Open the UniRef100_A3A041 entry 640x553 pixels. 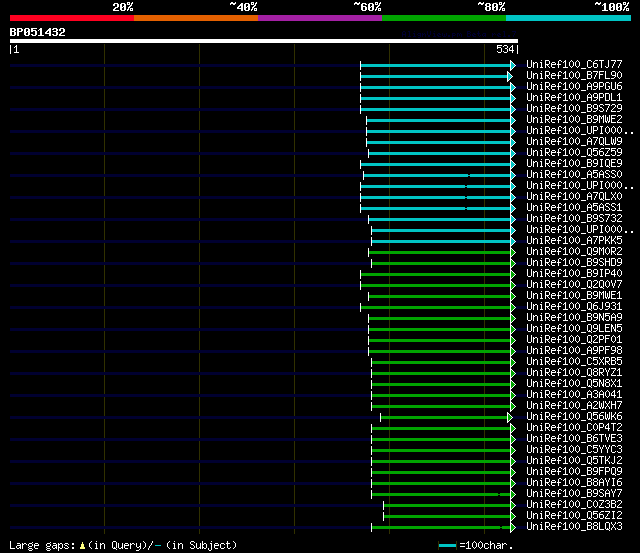coord(574,395)
